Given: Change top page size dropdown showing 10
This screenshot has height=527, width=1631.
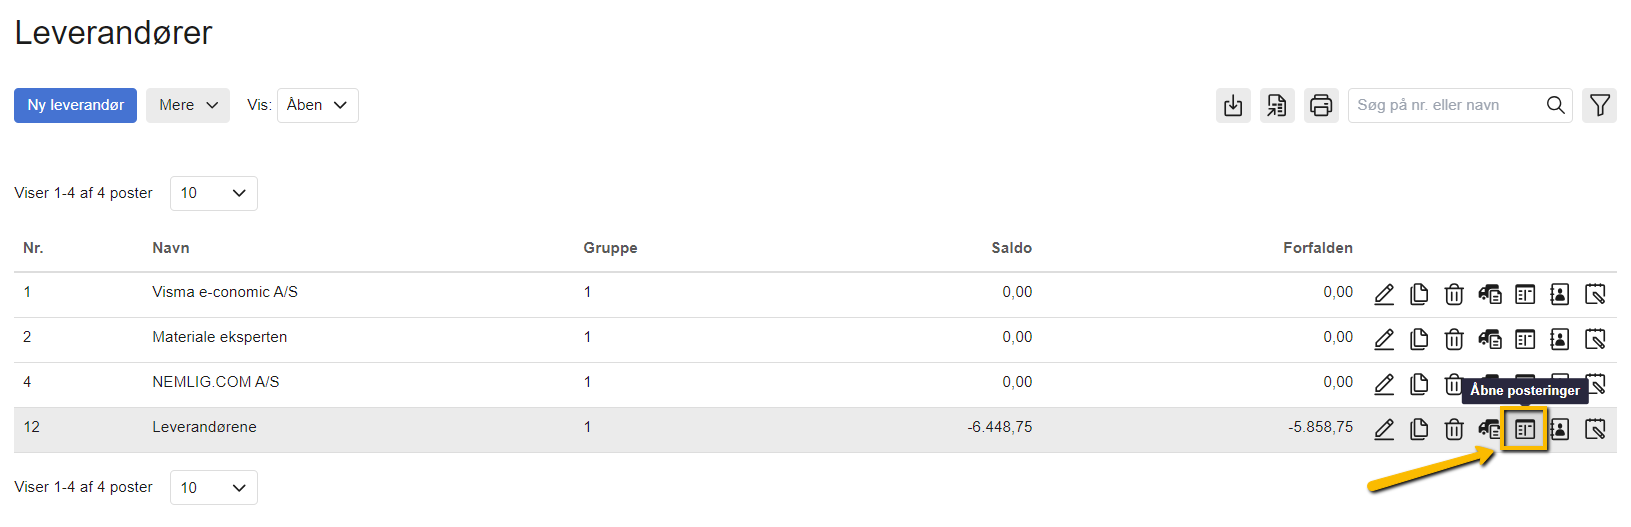Looking at the screenshot, I should 213,193.
